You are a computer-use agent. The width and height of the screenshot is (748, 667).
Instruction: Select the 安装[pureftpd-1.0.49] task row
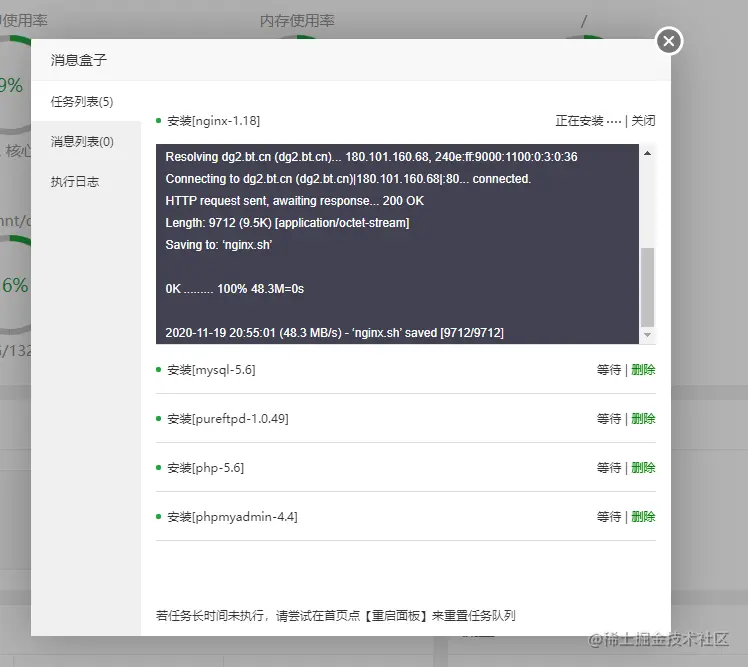405,419
